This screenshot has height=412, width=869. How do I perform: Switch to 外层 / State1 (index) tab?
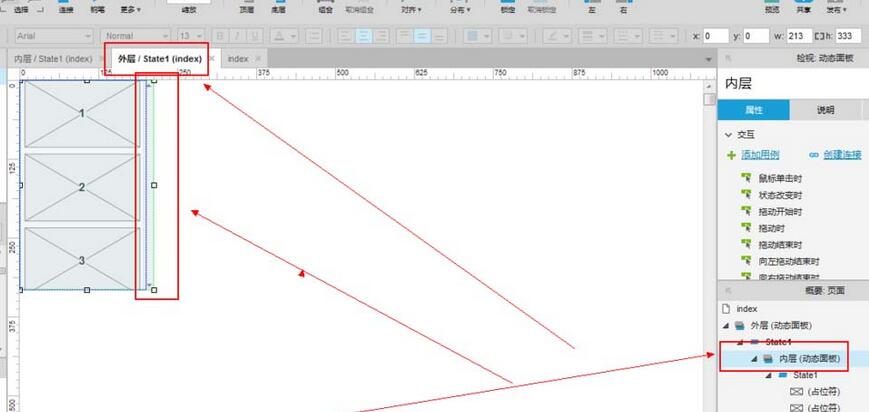click(160, 59)
